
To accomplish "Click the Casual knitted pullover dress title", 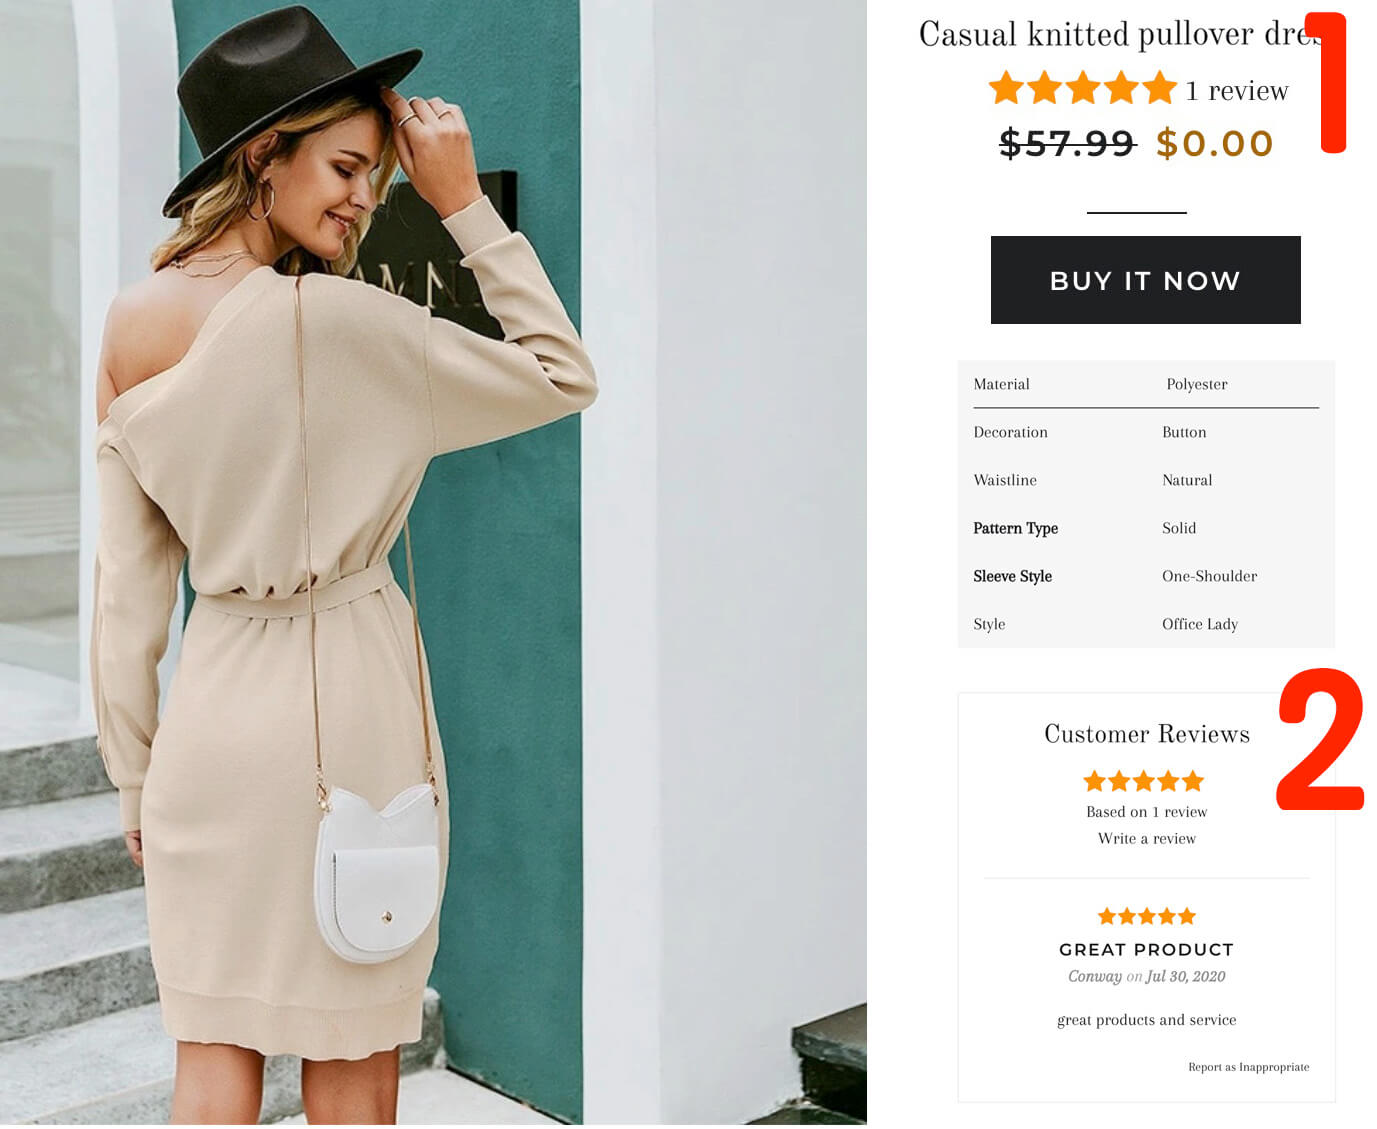I will click(x=1120, y=35).
